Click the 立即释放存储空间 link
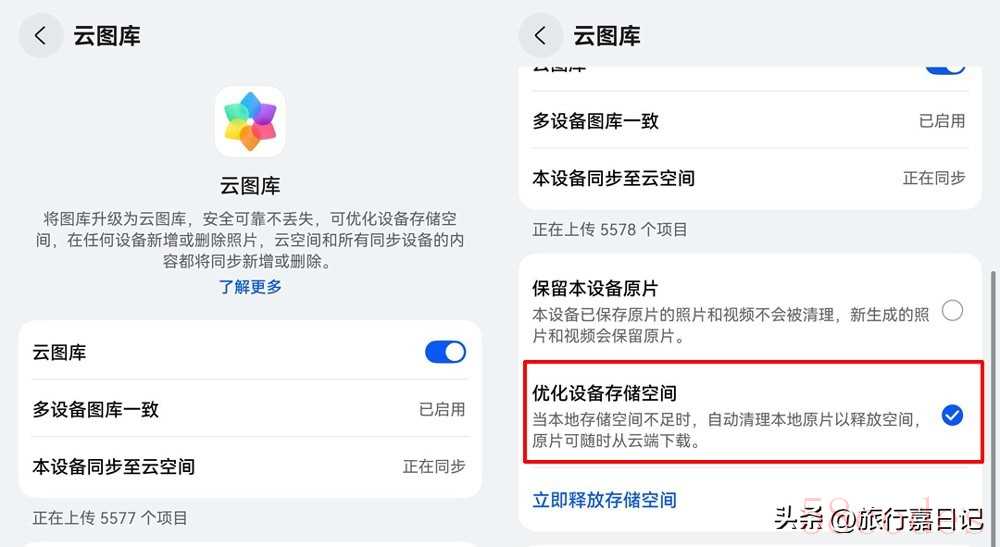Screen dimensions: 1000x547 (604, 500)
